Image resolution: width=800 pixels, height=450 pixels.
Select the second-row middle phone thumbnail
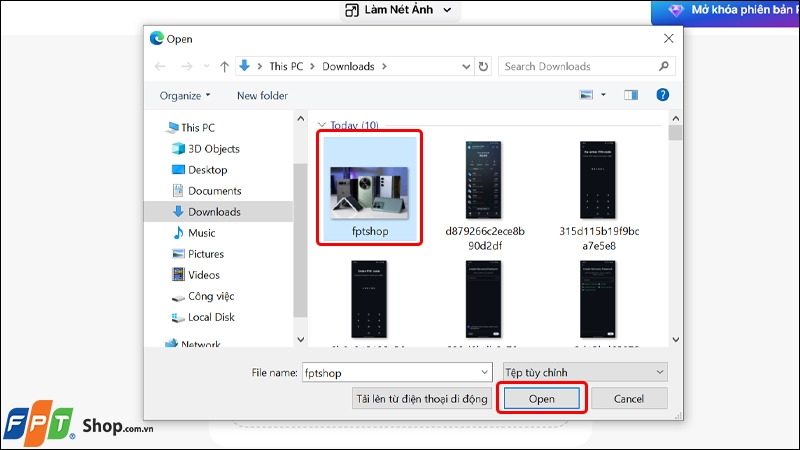[484, 299]
